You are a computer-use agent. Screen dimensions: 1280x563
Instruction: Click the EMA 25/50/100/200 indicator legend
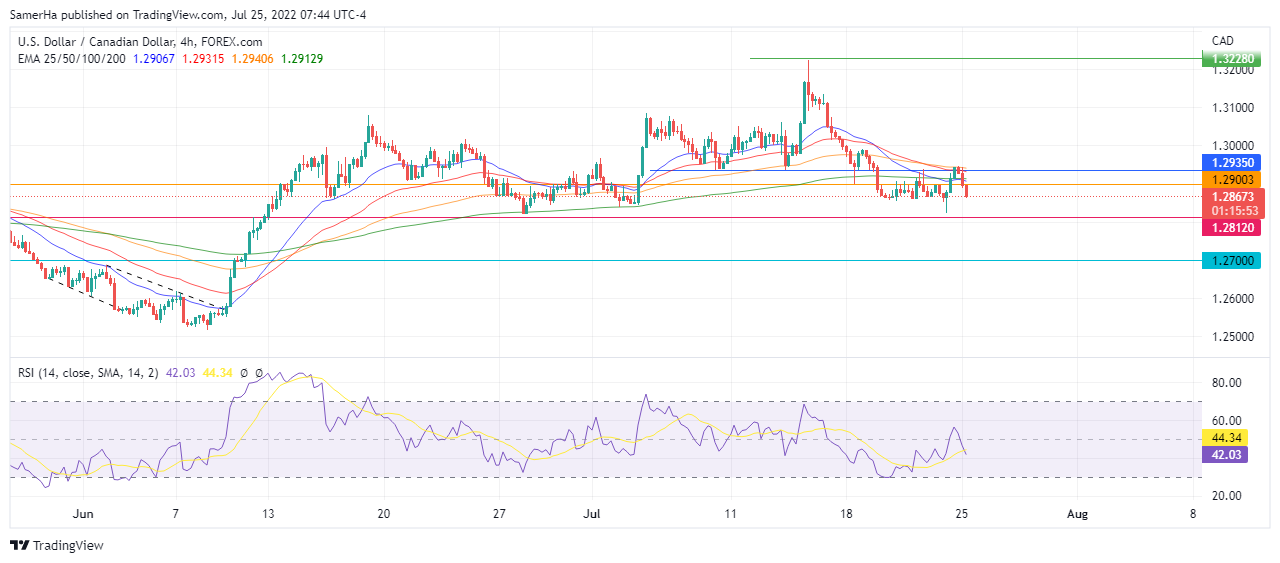coord(70,59)
